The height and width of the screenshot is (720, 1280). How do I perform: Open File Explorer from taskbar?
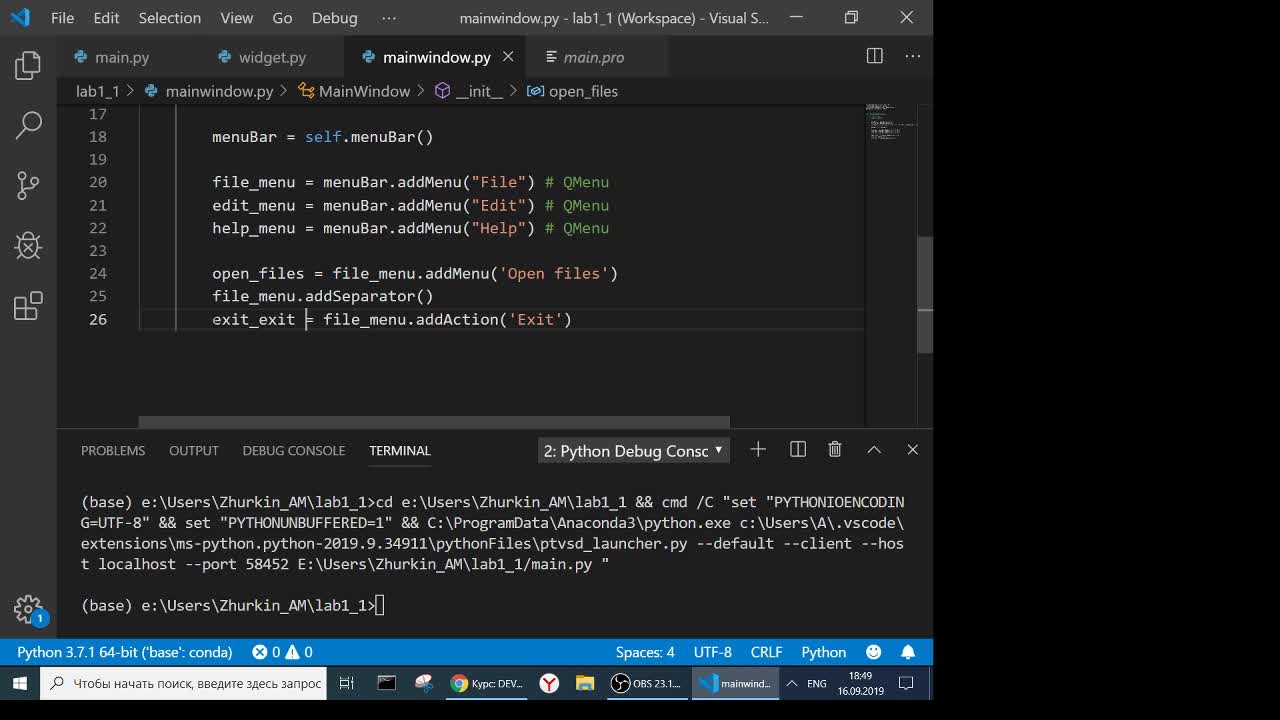point(586,684)
